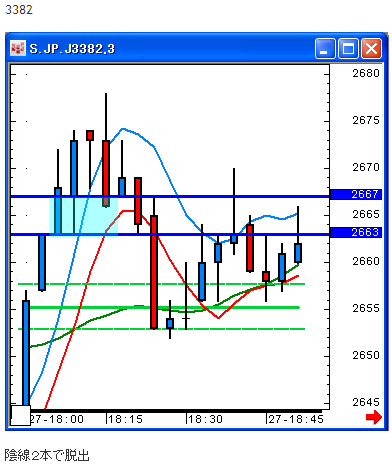Click the 27-18:00 time axis label
392x469 pixels.
click(57, 419)
